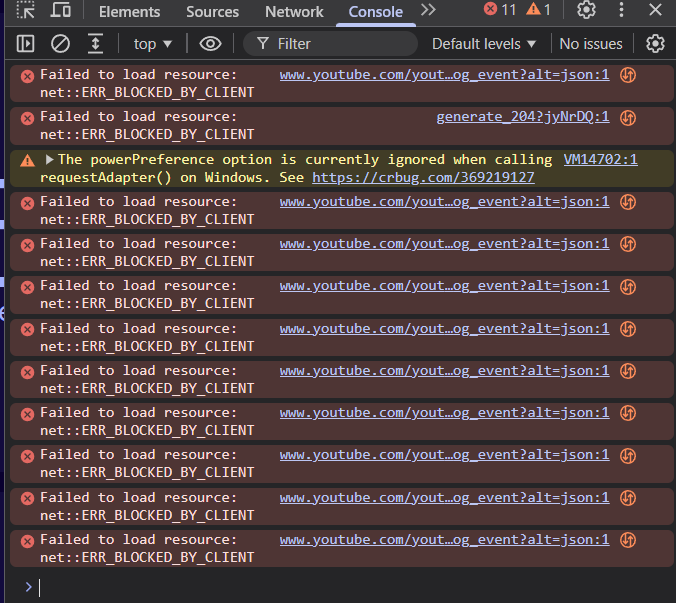
Task: Toggle the device toolbar icon
Action: pos(60,10)
